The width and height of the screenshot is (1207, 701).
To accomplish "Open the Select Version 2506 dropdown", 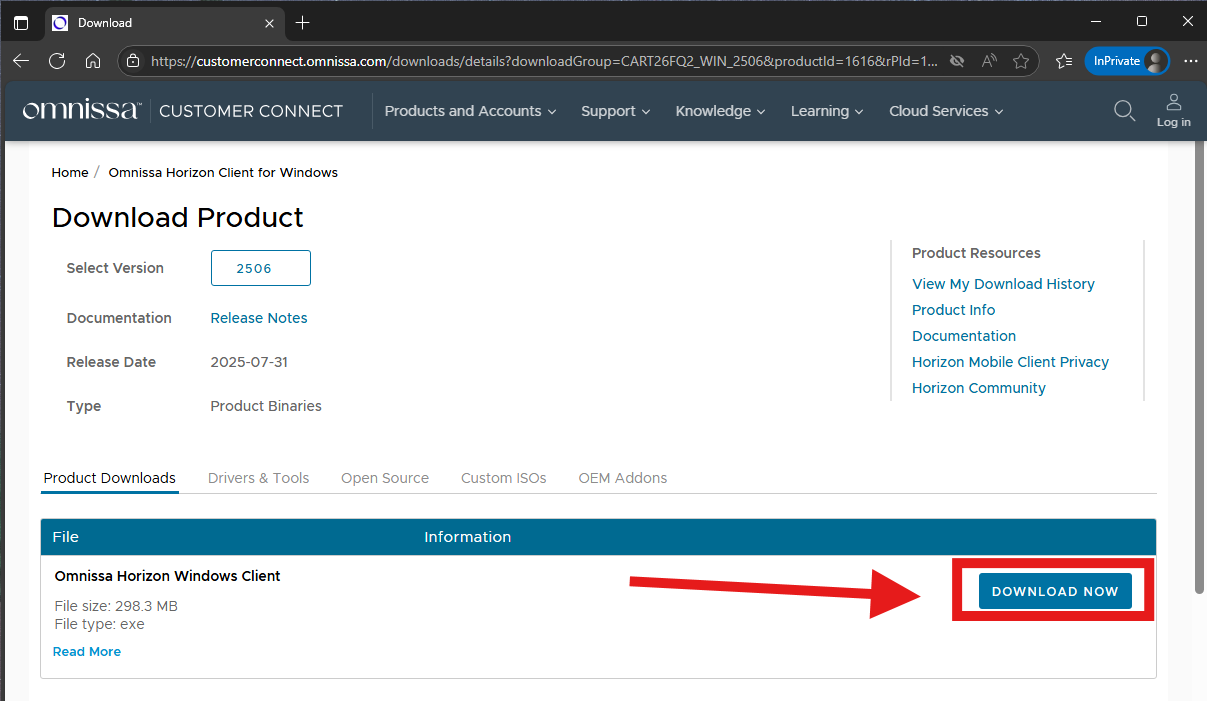I will tap(261, 268).
